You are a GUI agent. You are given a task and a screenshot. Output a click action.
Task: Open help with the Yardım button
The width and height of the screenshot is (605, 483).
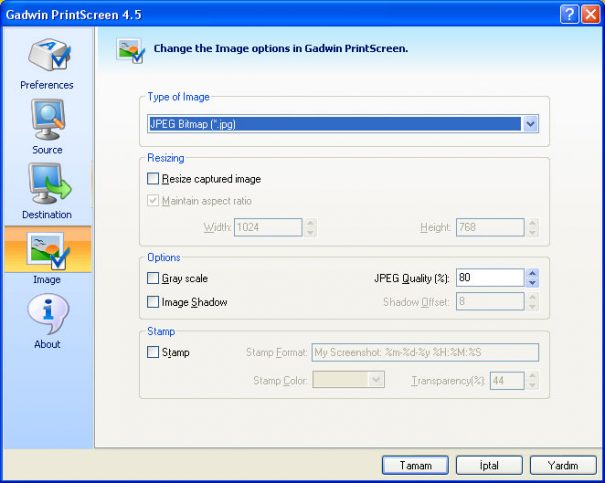(563, 466)
